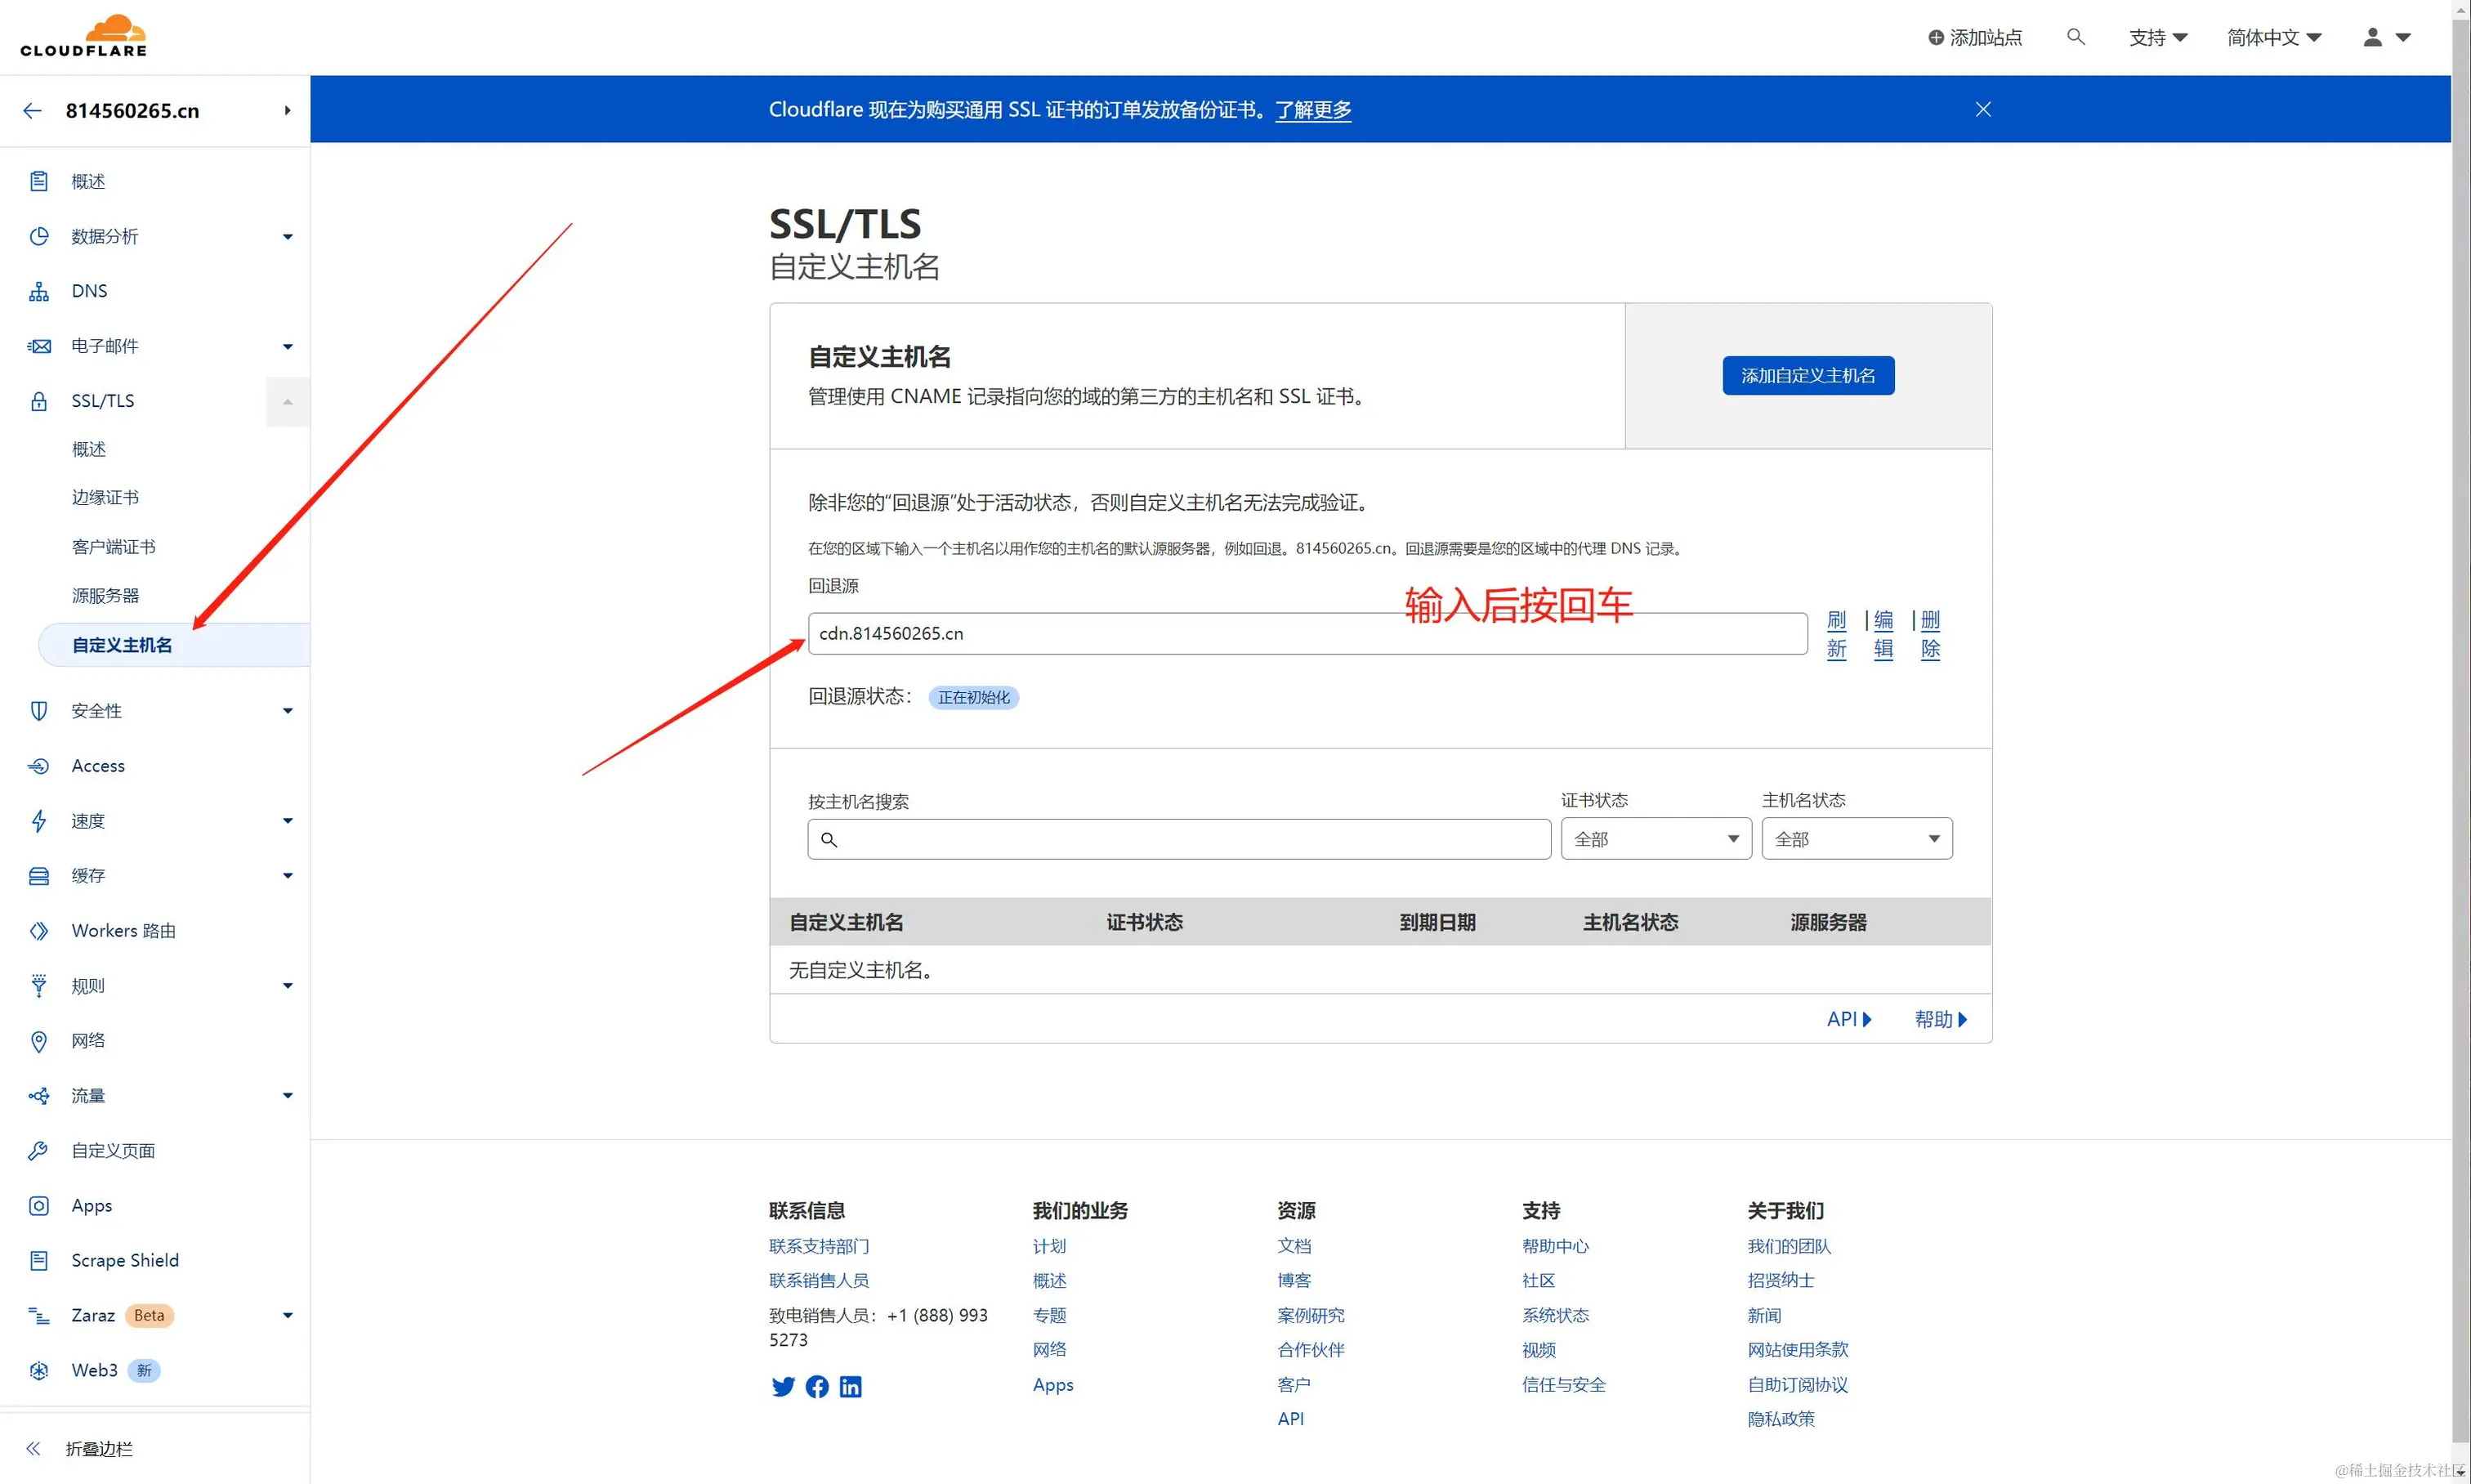Click the back arrow beside 814560265.cn

click(x=32, y=111)
